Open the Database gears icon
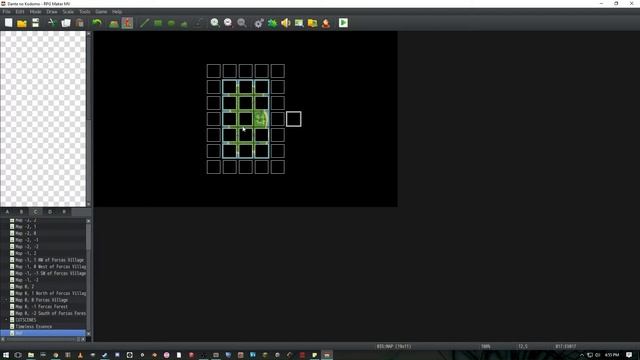Screen dimensions: 640x360 click(x=259, y=23)
